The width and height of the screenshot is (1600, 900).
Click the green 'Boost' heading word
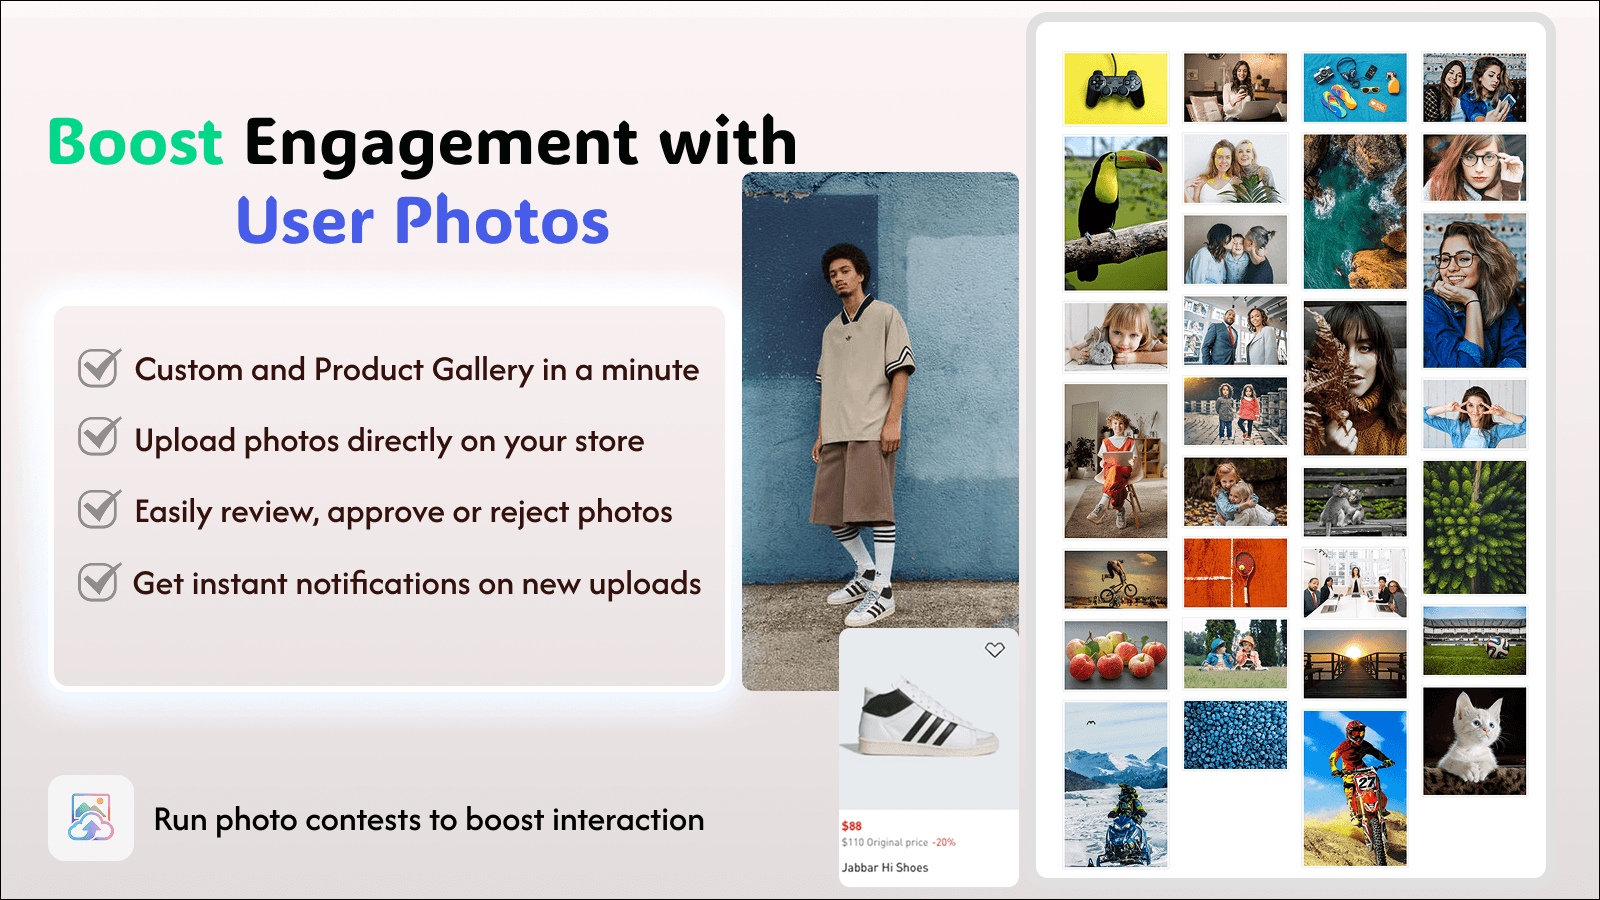coord(135,142)
